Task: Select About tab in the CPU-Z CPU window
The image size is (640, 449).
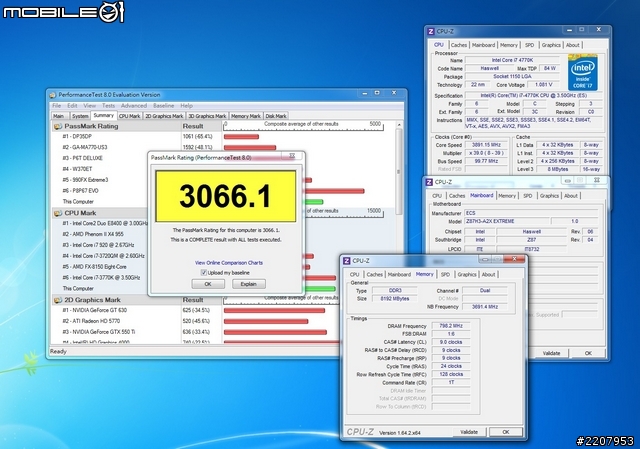Action: click(572, 45)
